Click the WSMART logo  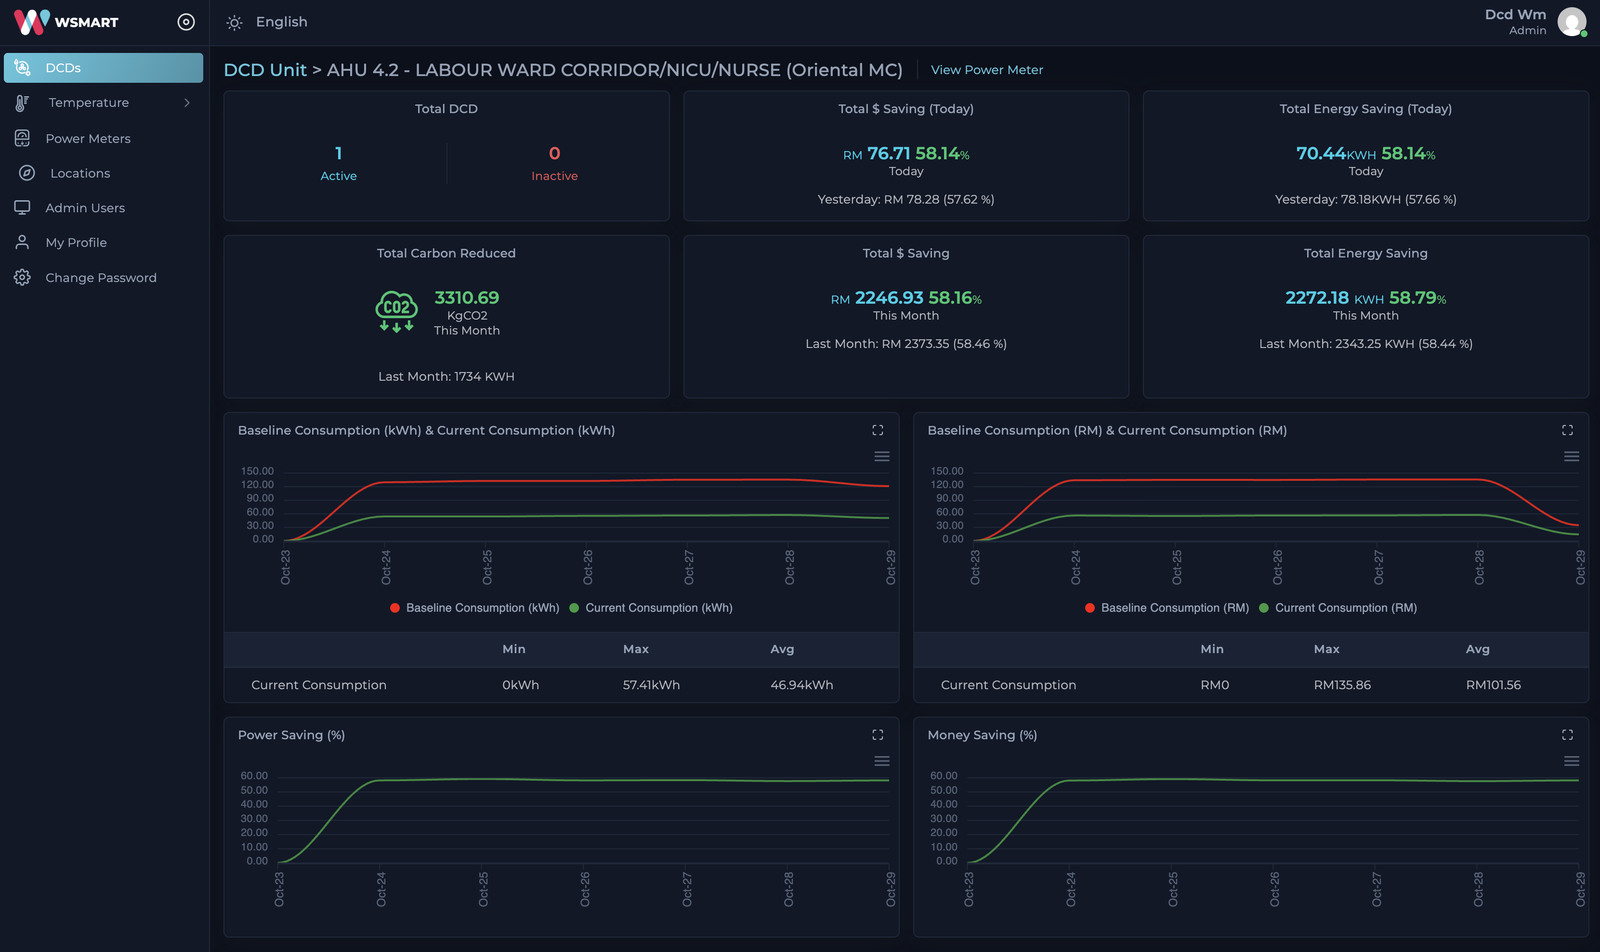66,22
